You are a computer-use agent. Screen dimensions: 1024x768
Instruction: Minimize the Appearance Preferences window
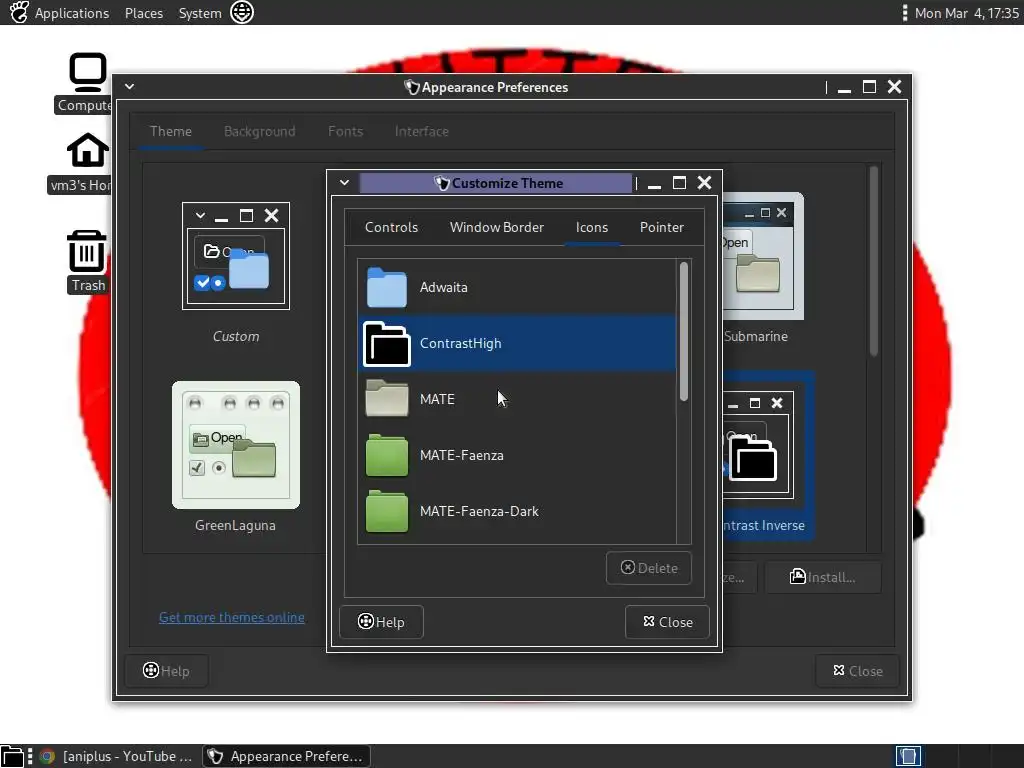[844, 88]
